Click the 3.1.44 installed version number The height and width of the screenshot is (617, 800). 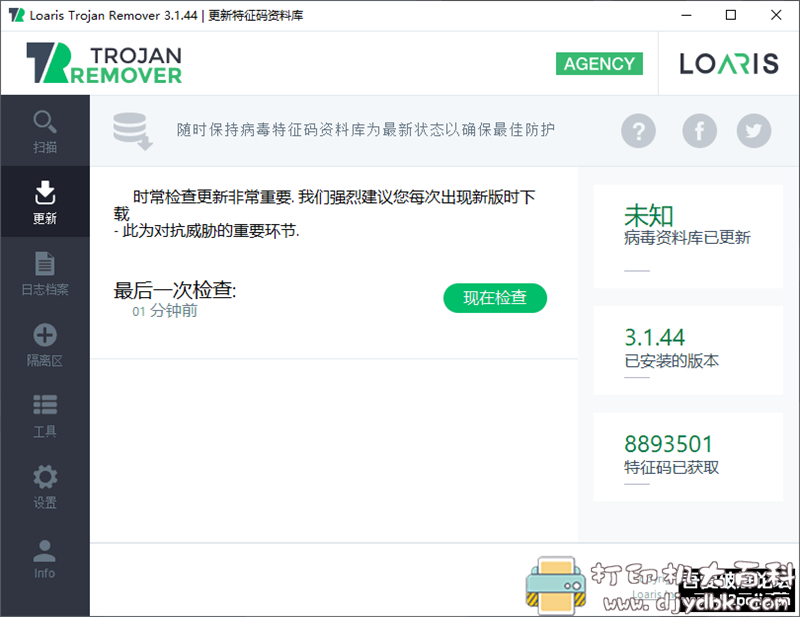[655, 337]
